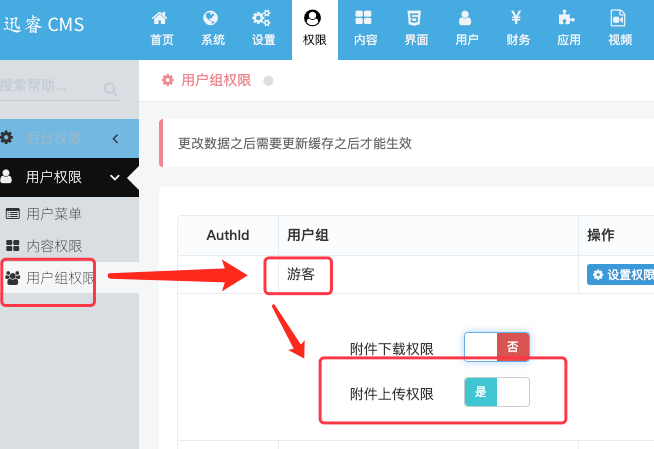Open the 内容 grid icon

pos(363,18)
